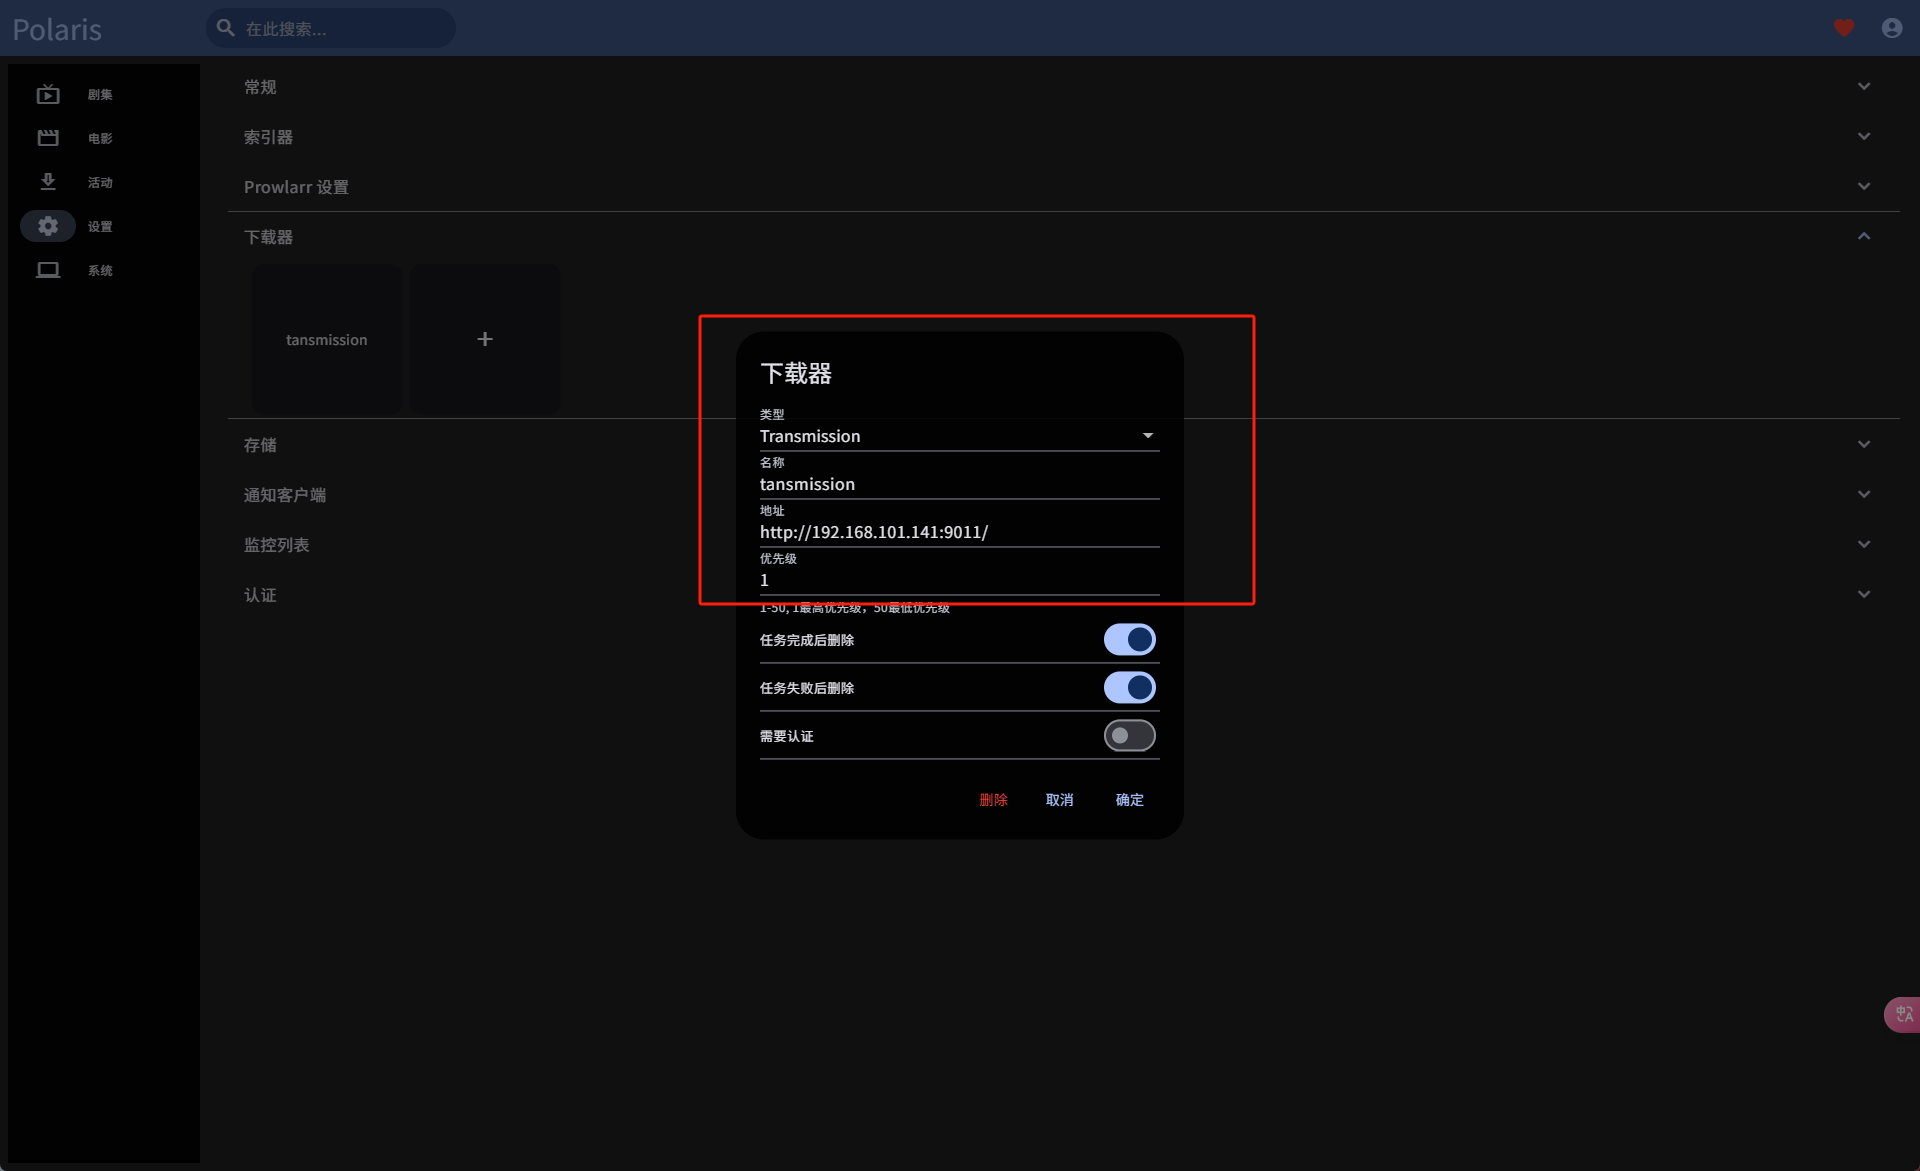
Task: Click the 常规 section title
Action: (260, 87)
